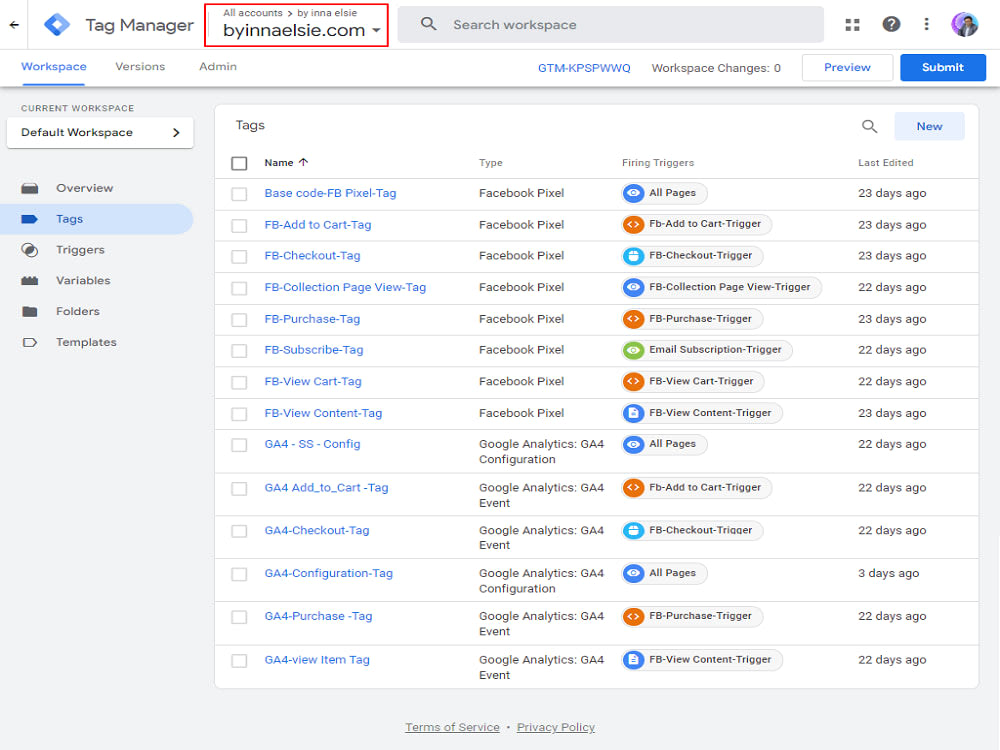1000x750 pixels.
Task: Open the Google apps grid icon
Action: tap(853, 25)
